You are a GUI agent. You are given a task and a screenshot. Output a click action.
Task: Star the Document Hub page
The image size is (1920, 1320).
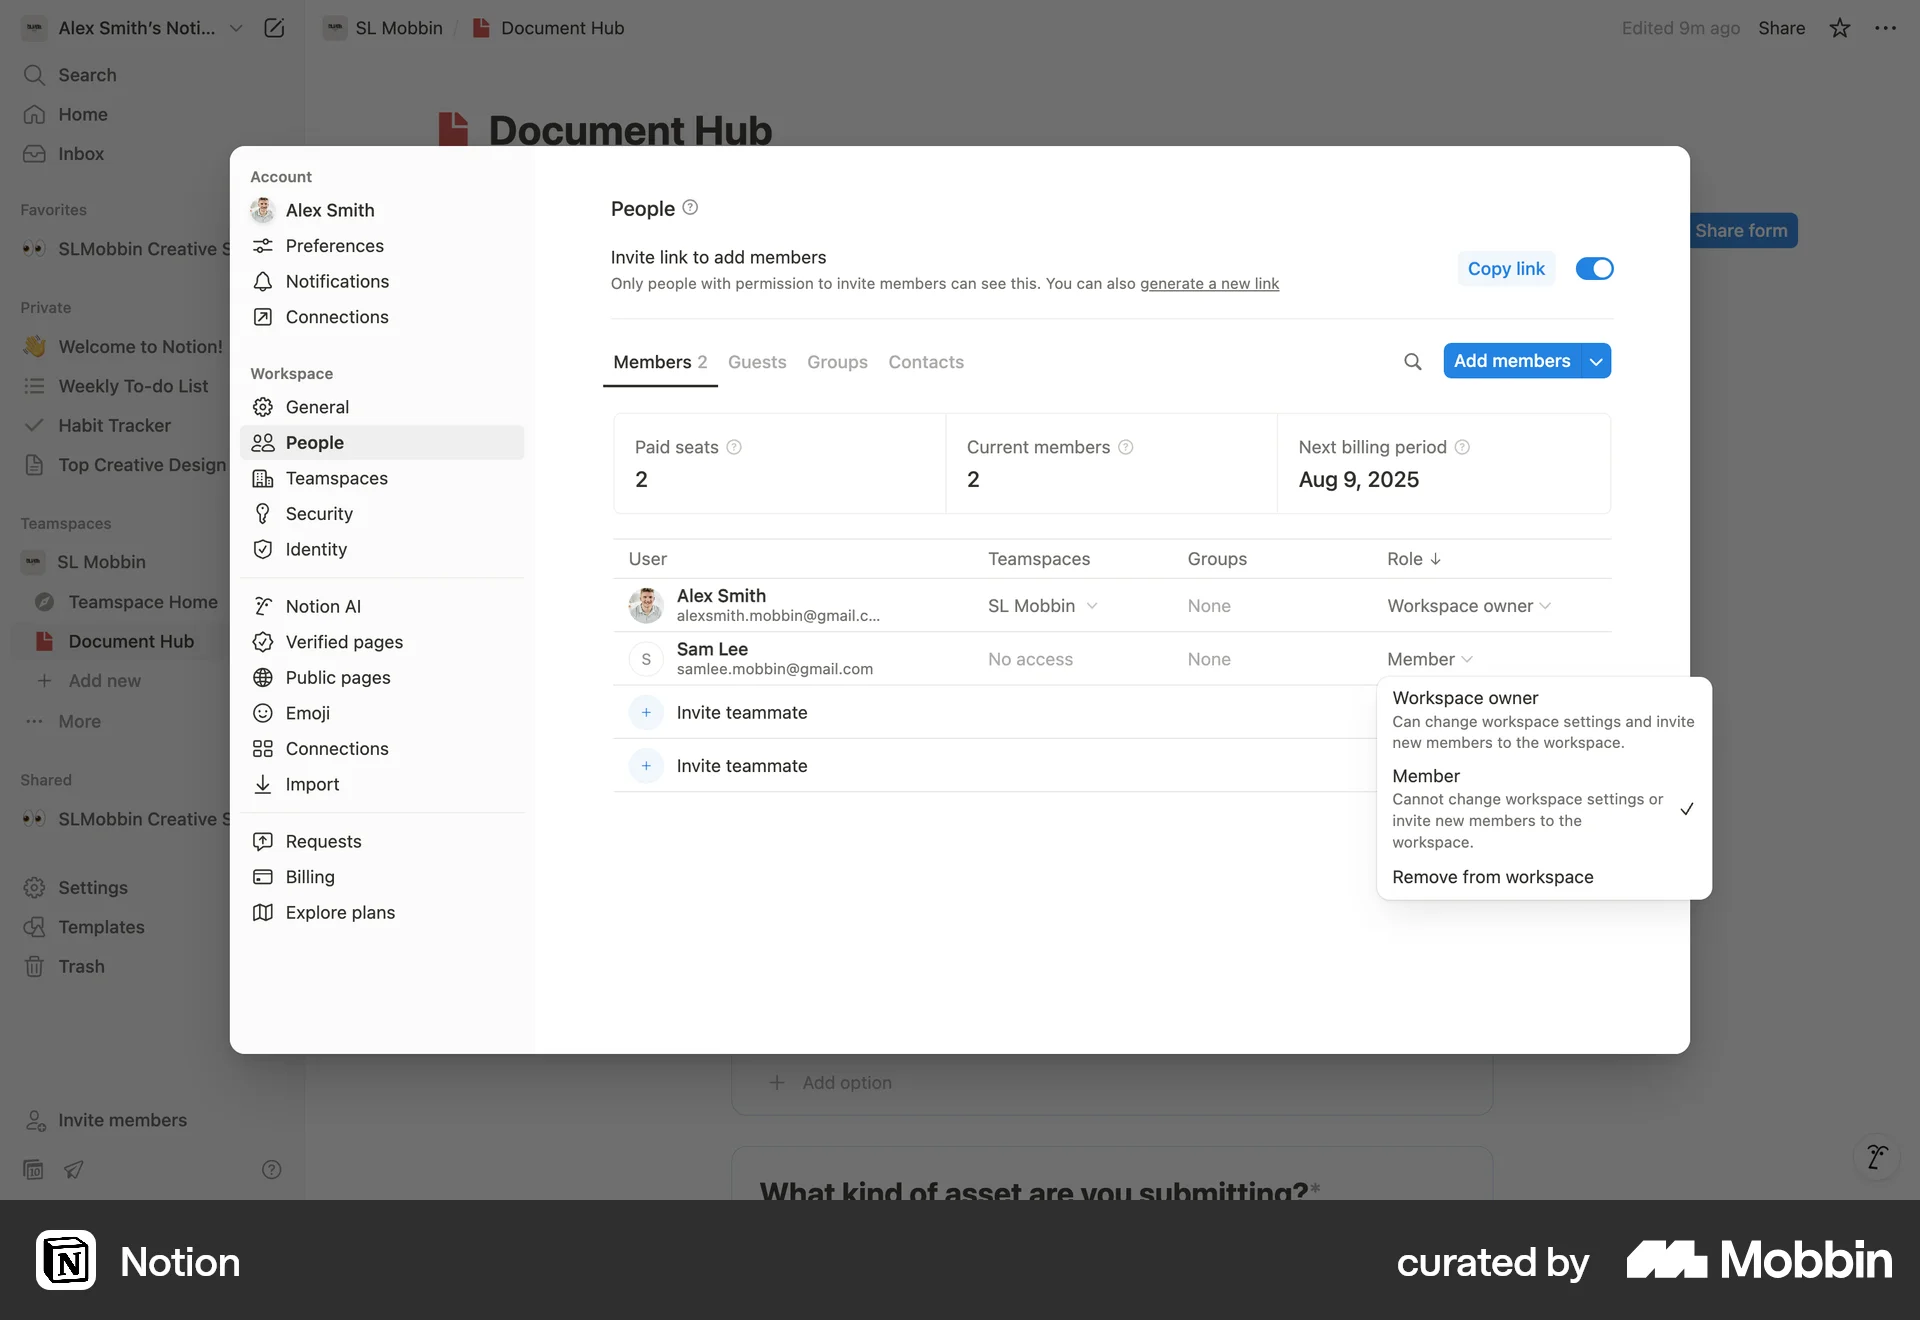point(1839,28)
